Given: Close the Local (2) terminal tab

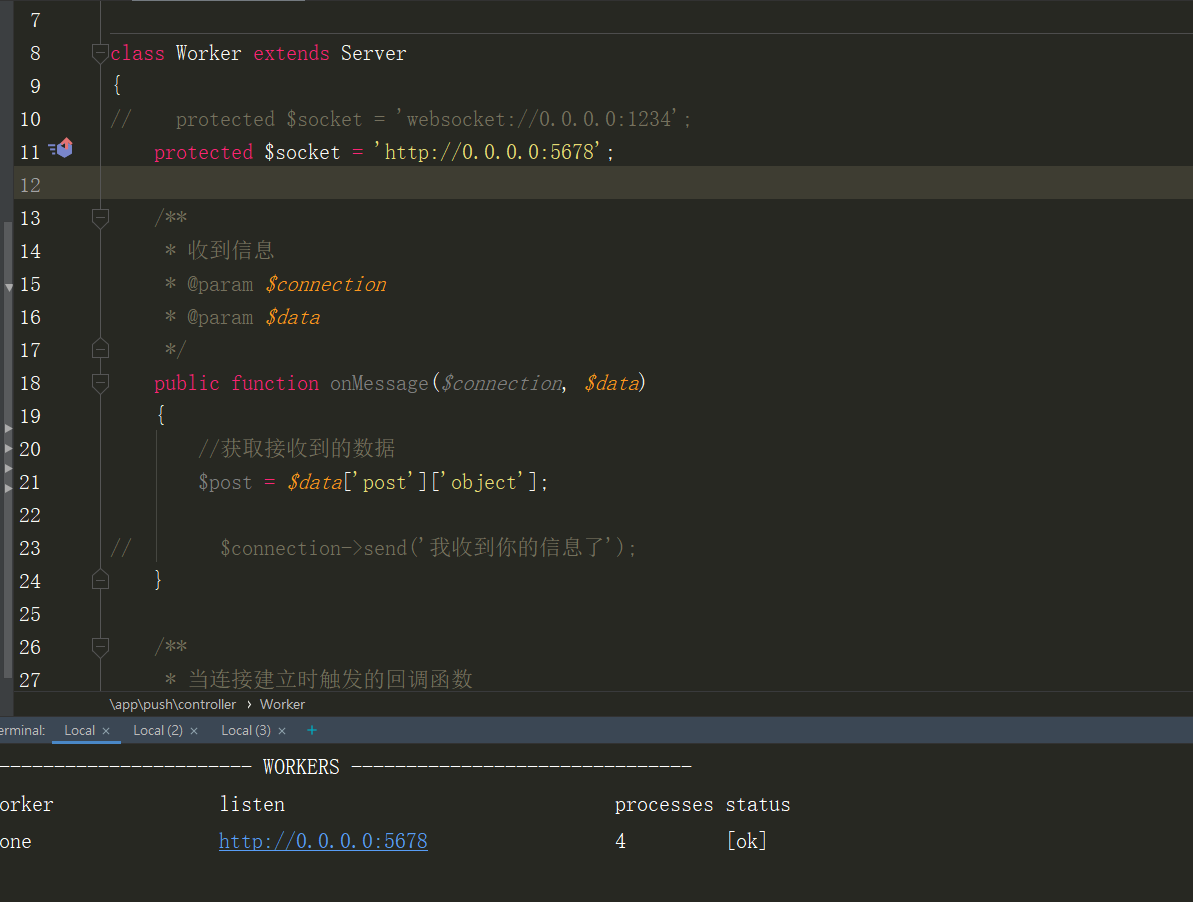Looking at the screenshot, I should tap(194, 731).
